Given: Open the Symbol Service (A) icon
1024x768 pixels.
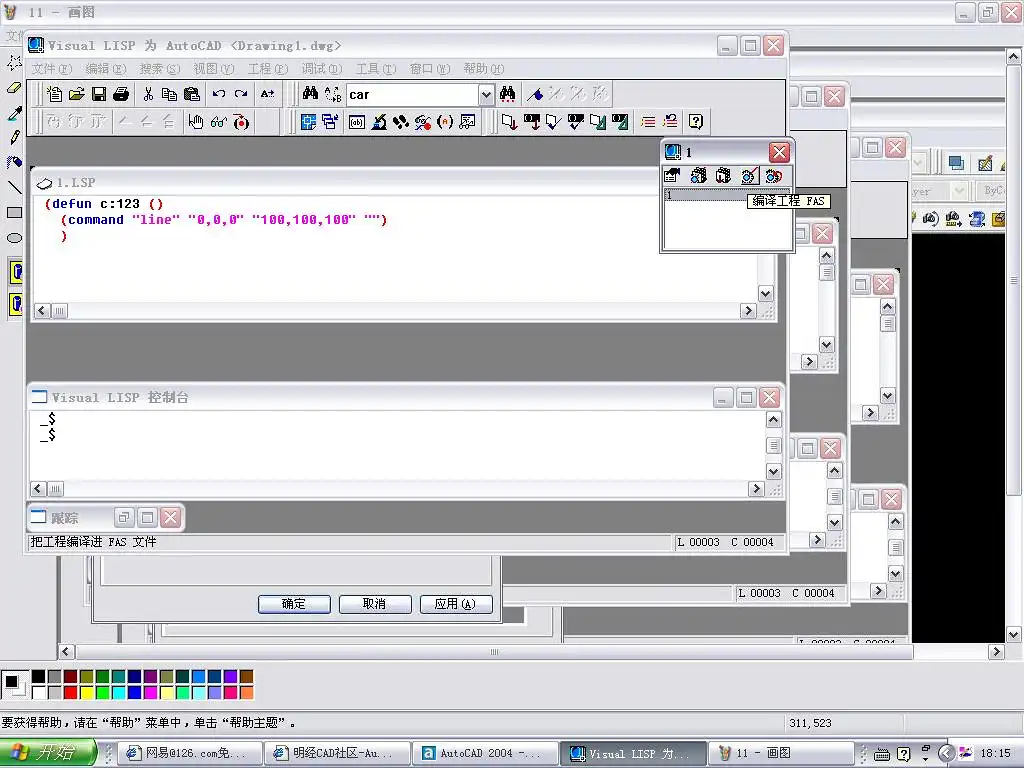Looking at the screenshot, I should 445,121.
